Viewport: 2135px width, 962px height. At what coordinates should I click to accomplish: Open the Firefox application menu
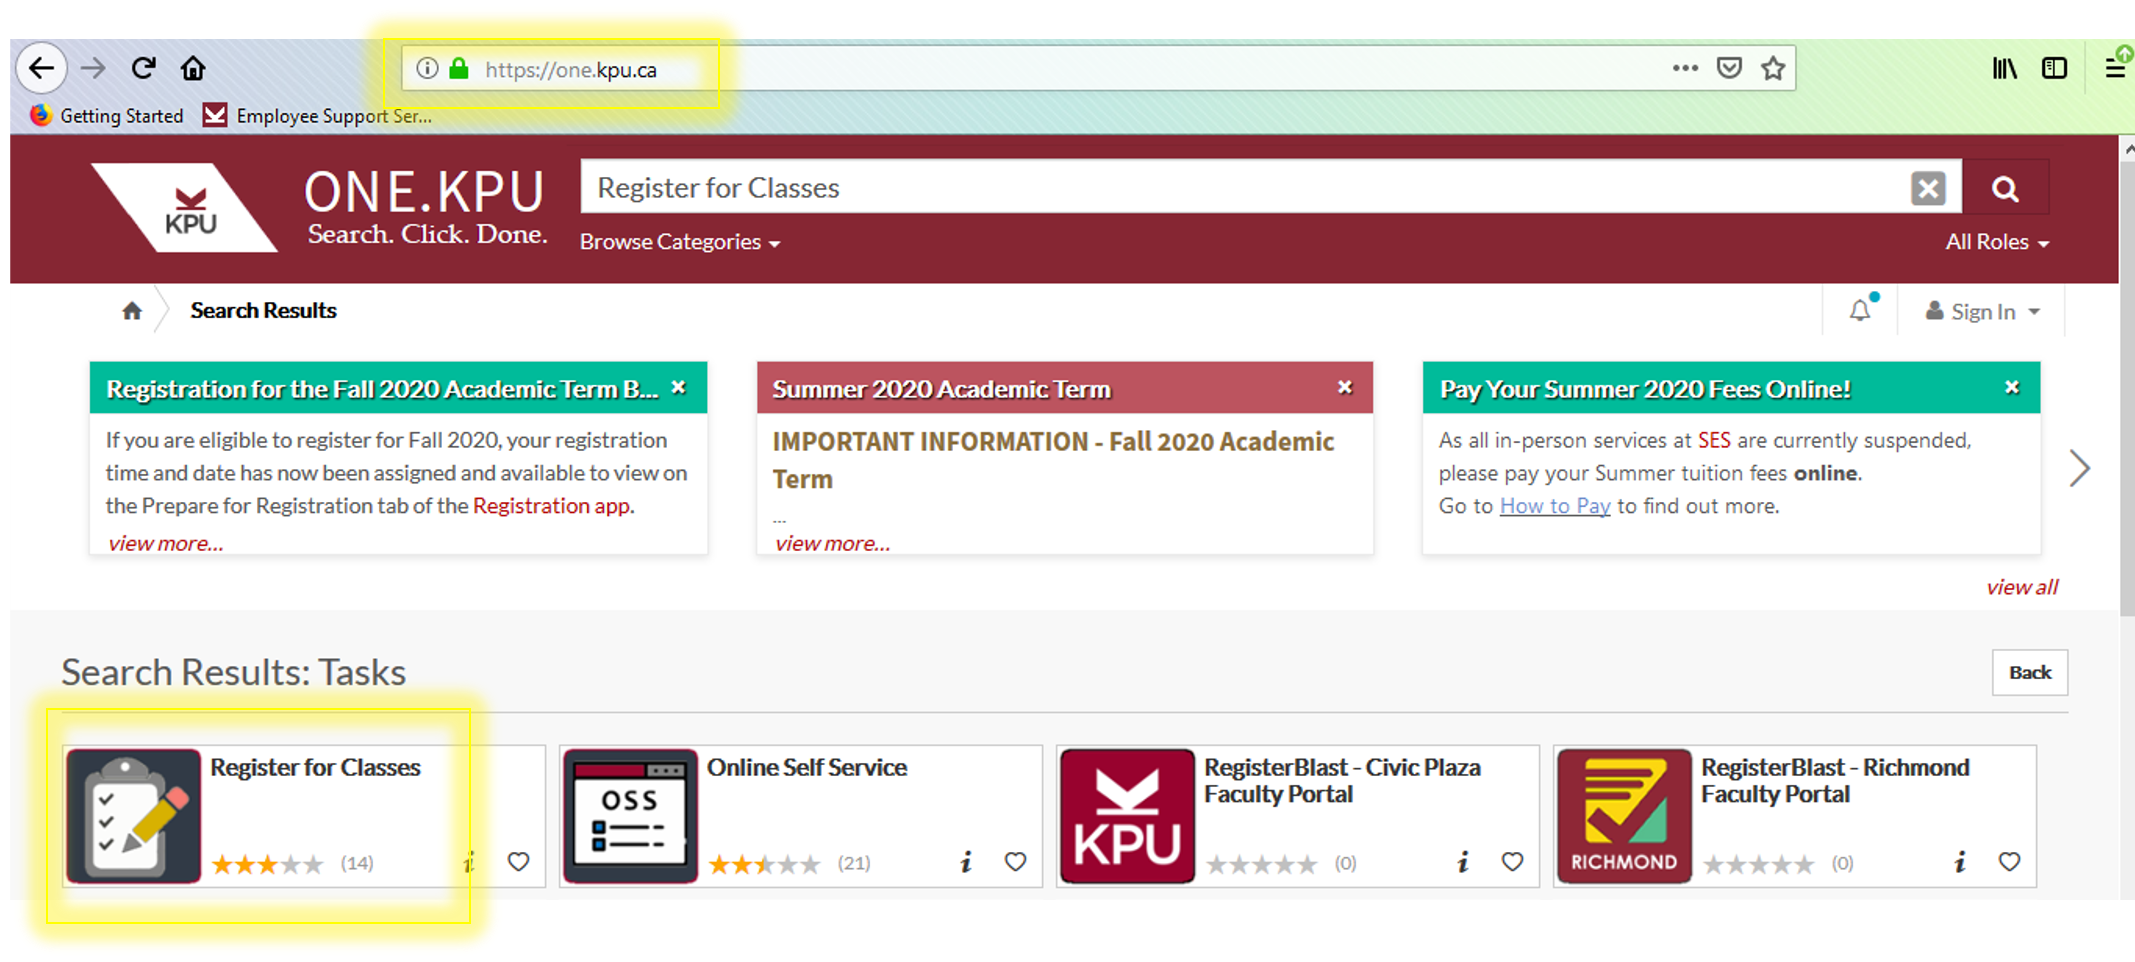(2115, 68)
